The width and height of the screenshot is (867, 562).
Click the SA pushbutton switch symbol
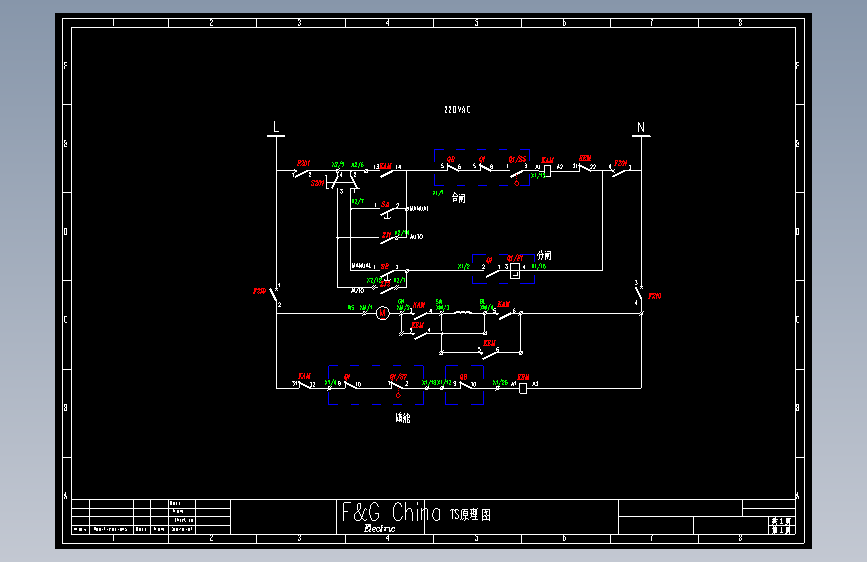click(x=387, y=212)
